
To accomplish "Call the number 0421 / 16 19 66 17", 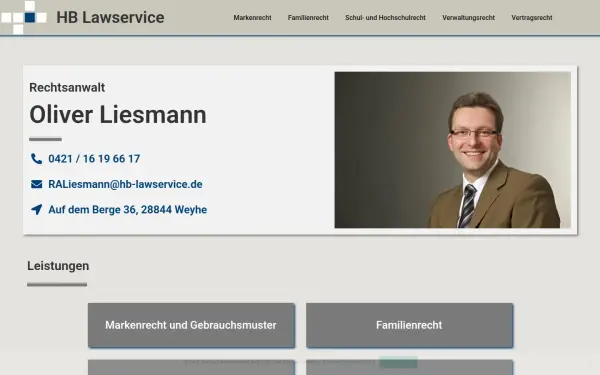I will (x=94, y=159).
